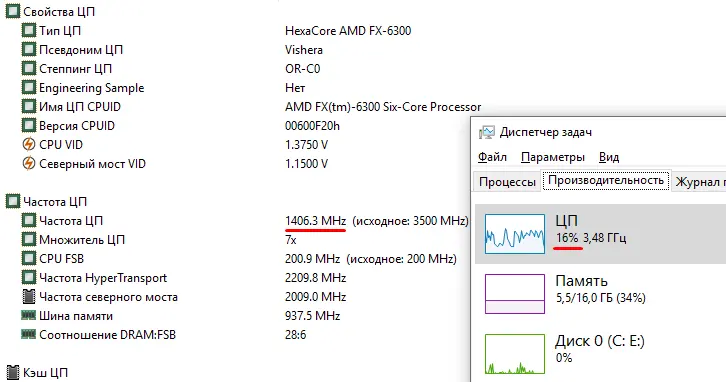The image size is (726, 382).
Task: Click the Engineering Sample row icon
Action: tap(29, 88)
